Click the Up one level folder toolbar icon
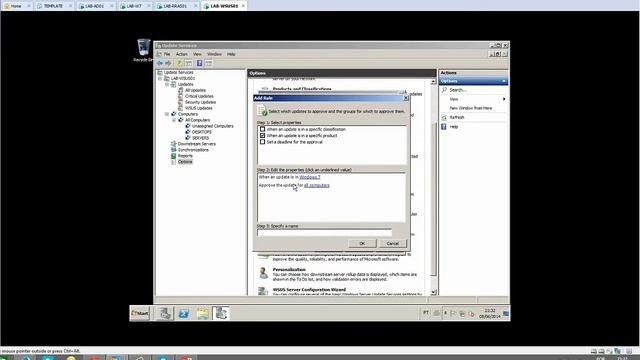640x360 pixels. tap(179, 63)
